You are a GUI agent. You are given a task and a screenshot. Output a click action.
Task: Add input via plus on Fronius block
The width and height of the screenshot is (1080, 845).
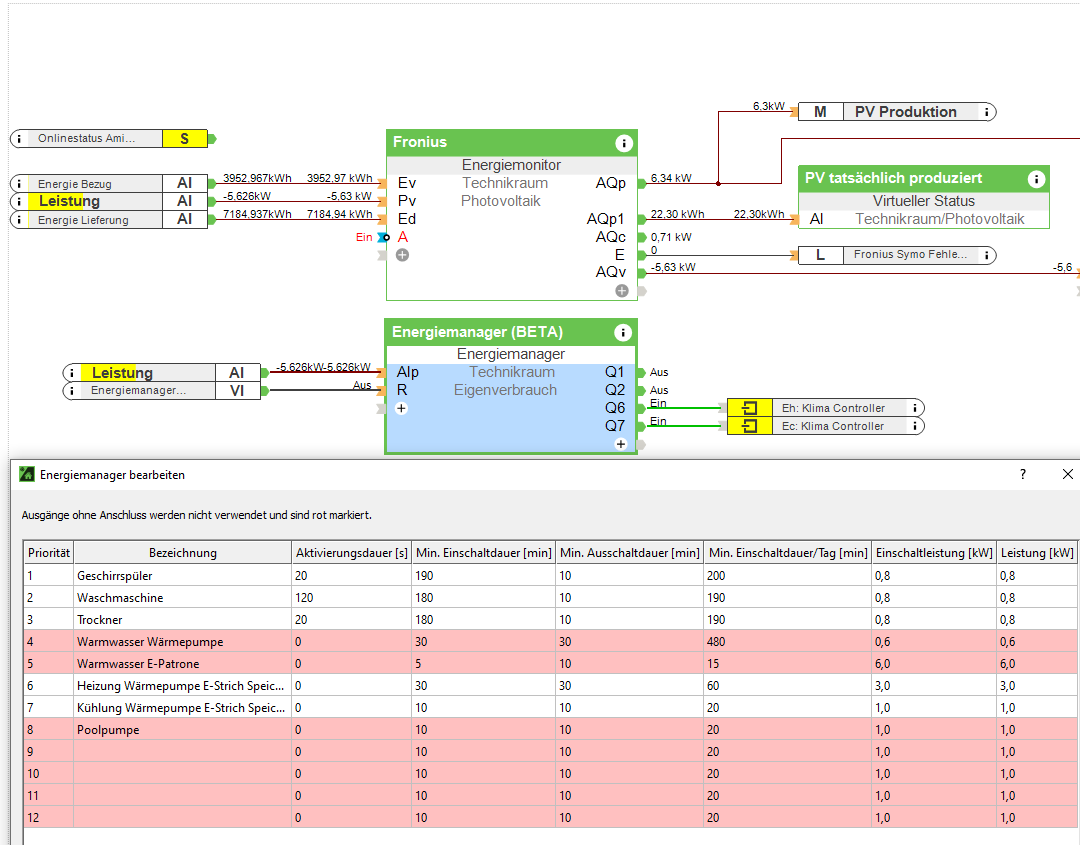click(402, 255)
